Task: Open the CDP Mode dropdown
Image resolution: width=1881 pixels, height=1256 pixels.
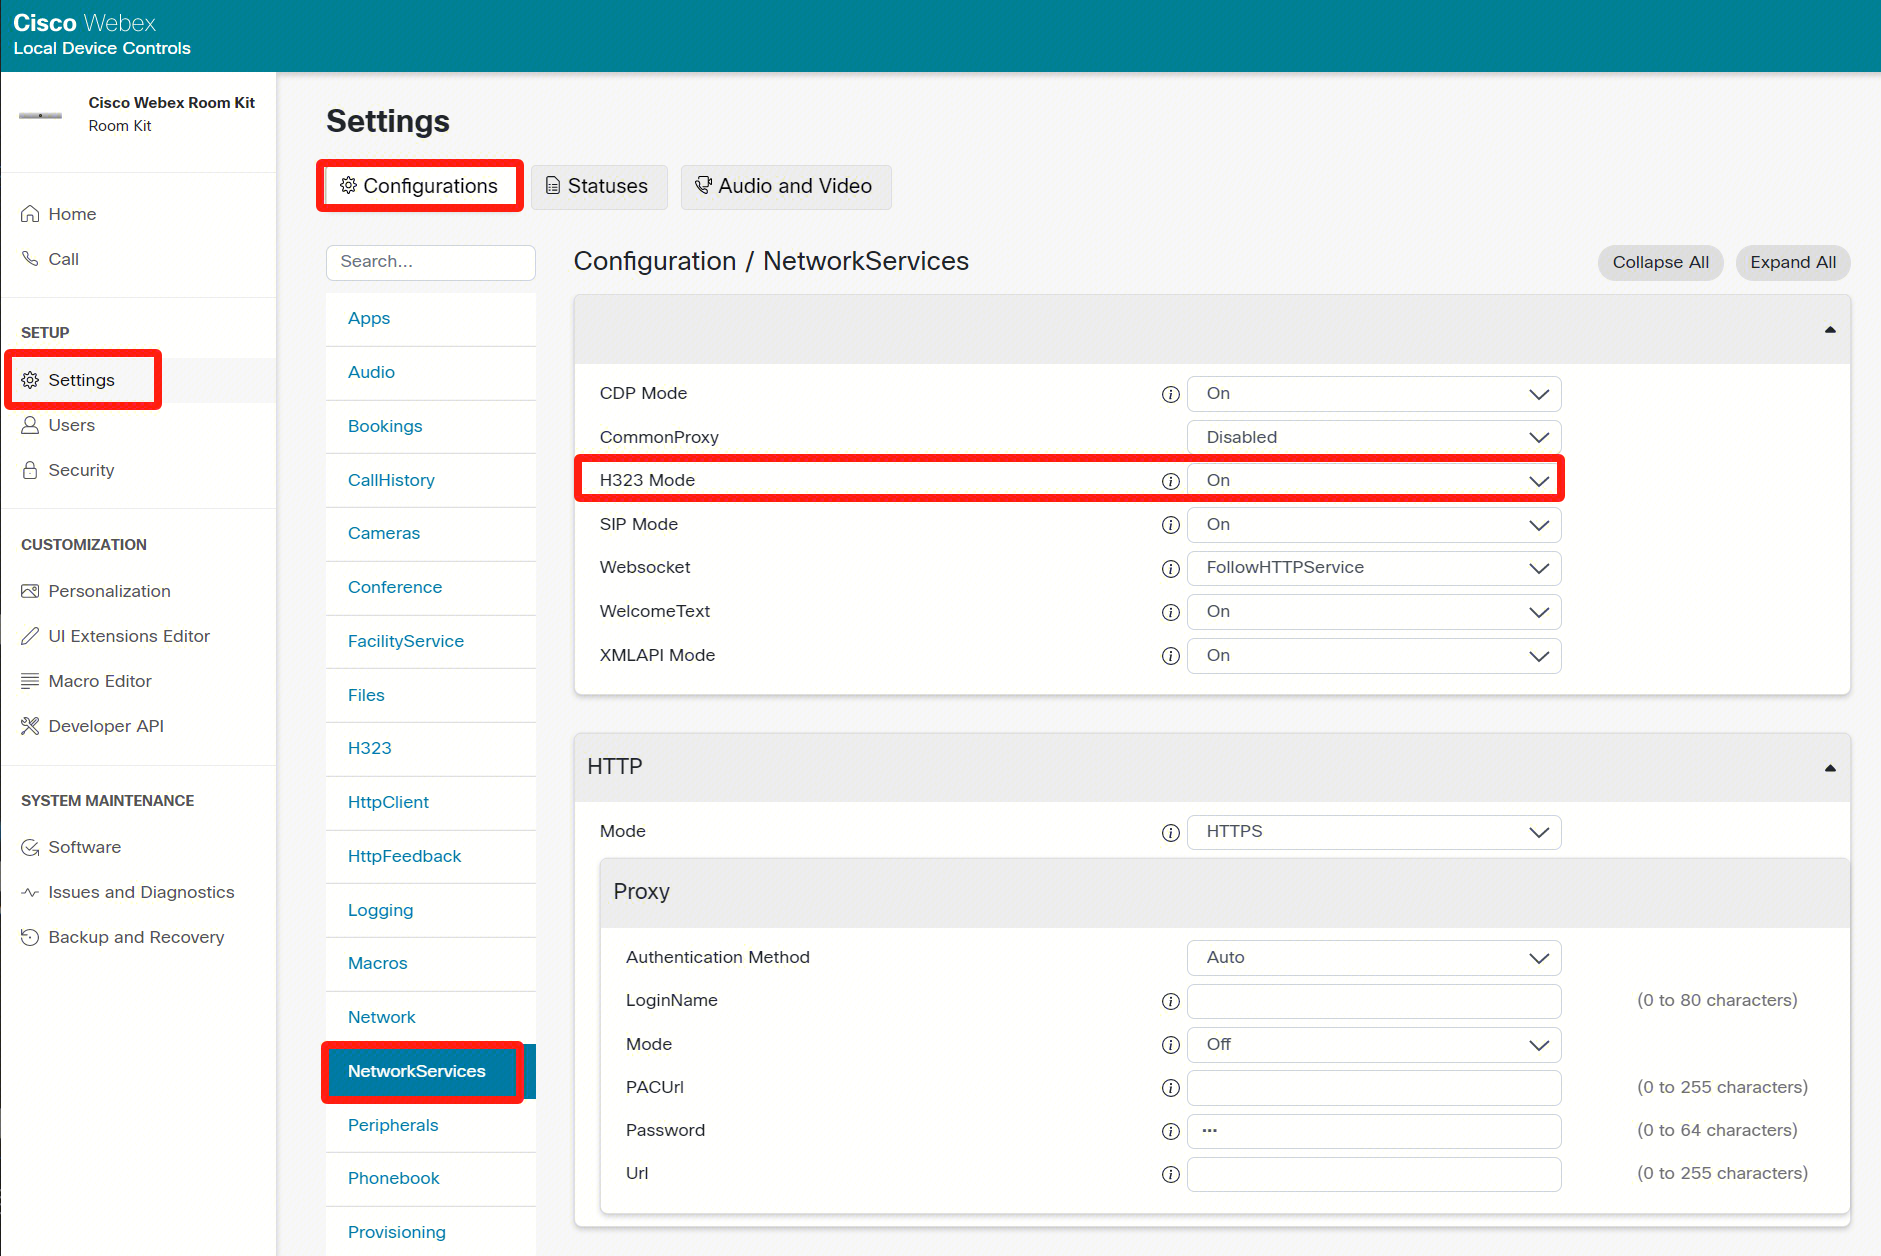Action: 1374,394
